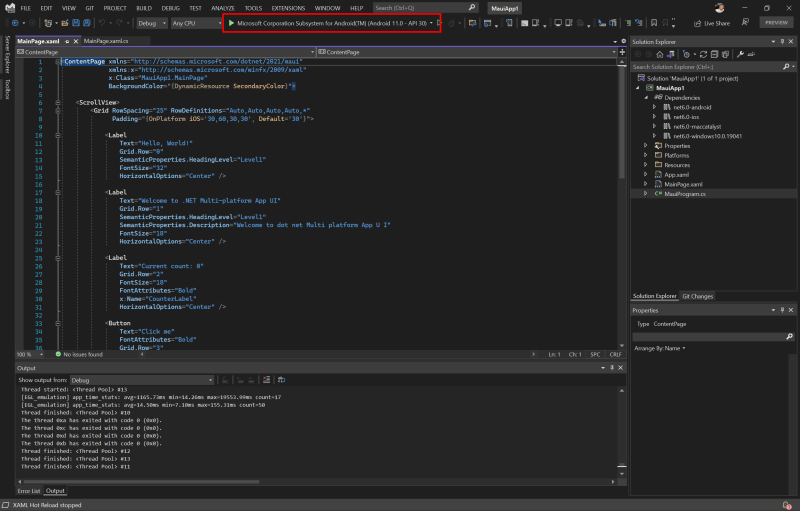Open the EXTENSIONS menu
Screen dimensions: 800x511
click(x=288, y=8)
